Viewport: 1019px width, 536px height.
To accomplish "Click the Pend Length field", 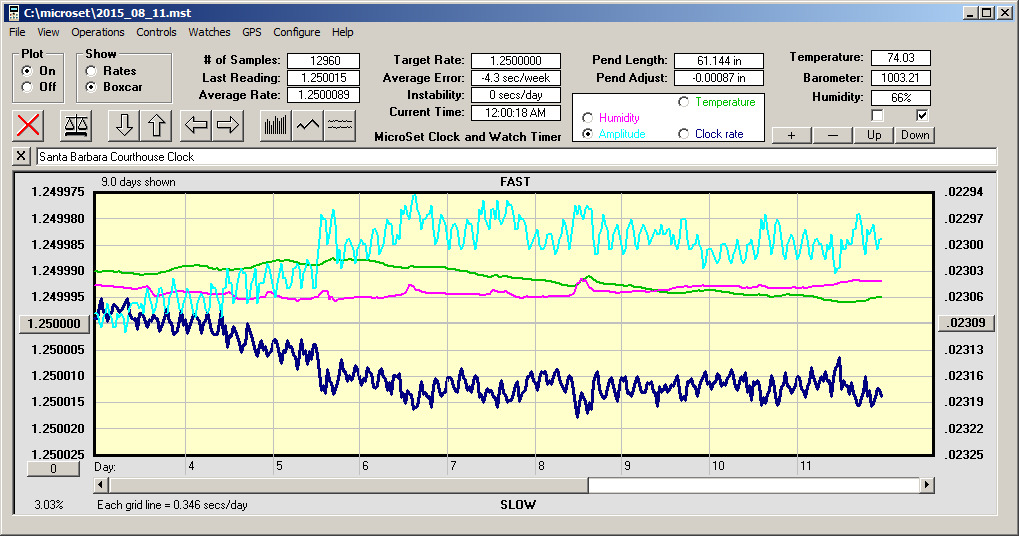I will coord(719,60).
